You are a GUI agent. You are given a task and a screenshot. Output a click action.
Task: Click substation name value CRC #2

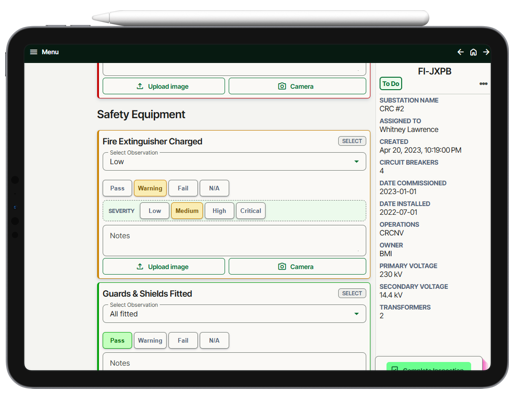coord(392,109)
